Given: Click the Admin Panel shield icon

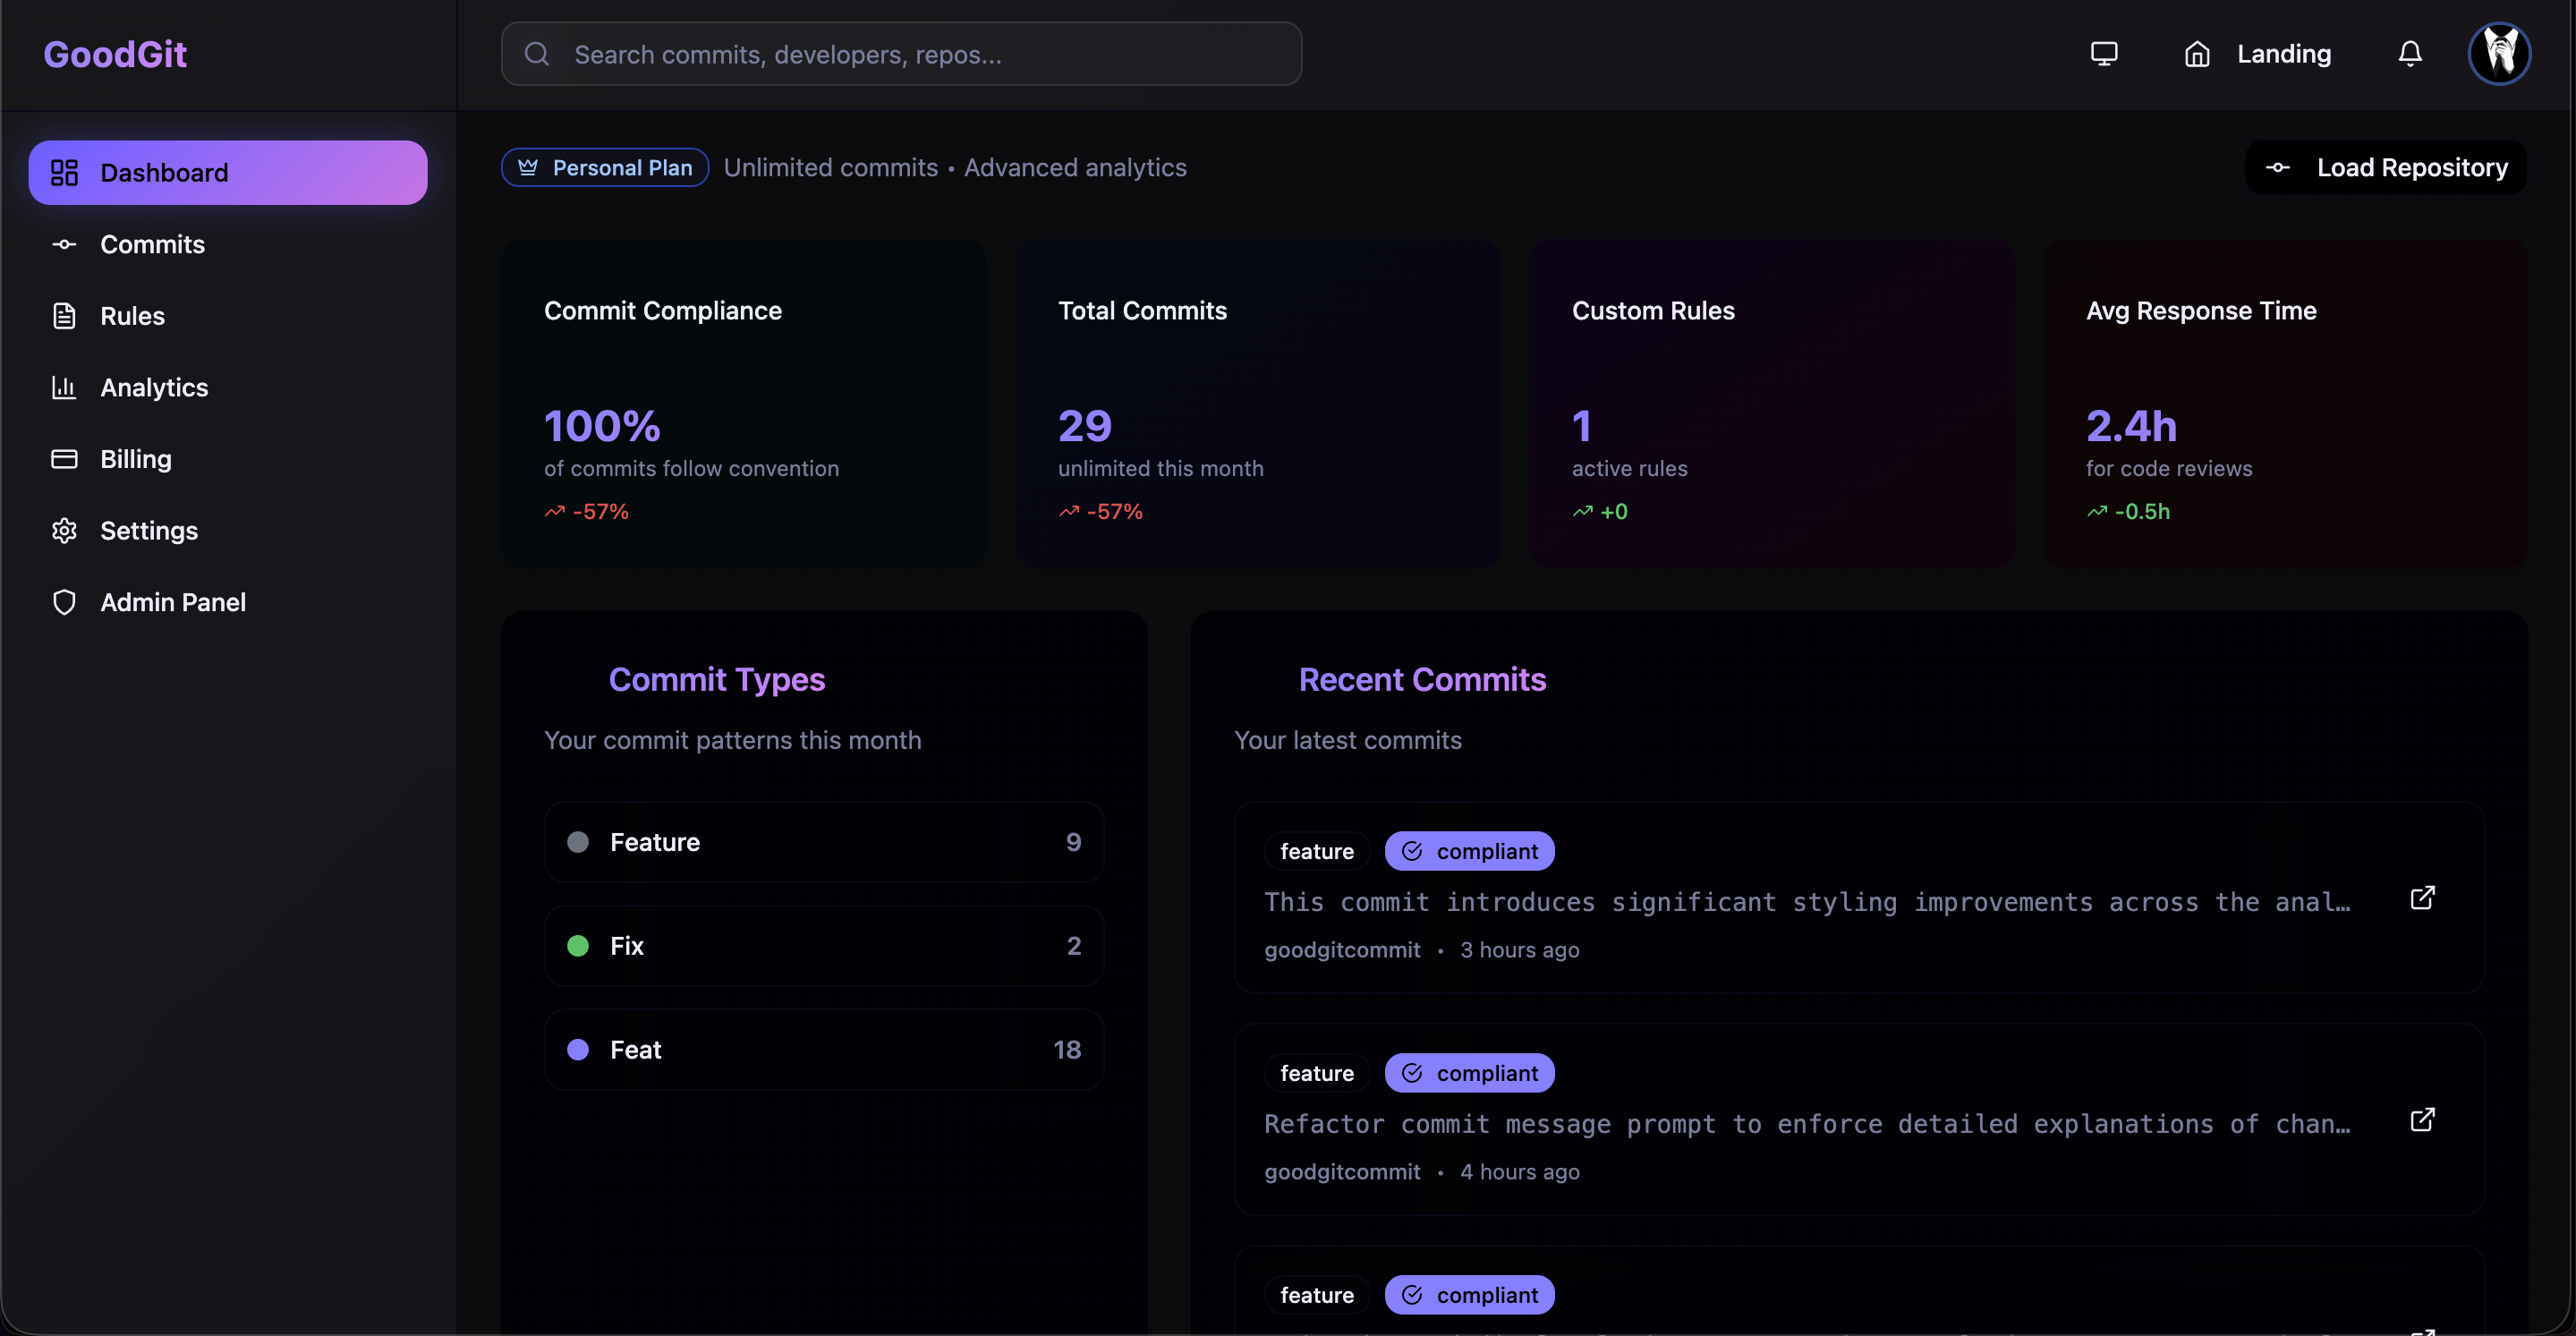Looking at the screenshot, I should [x=64, y=602].
